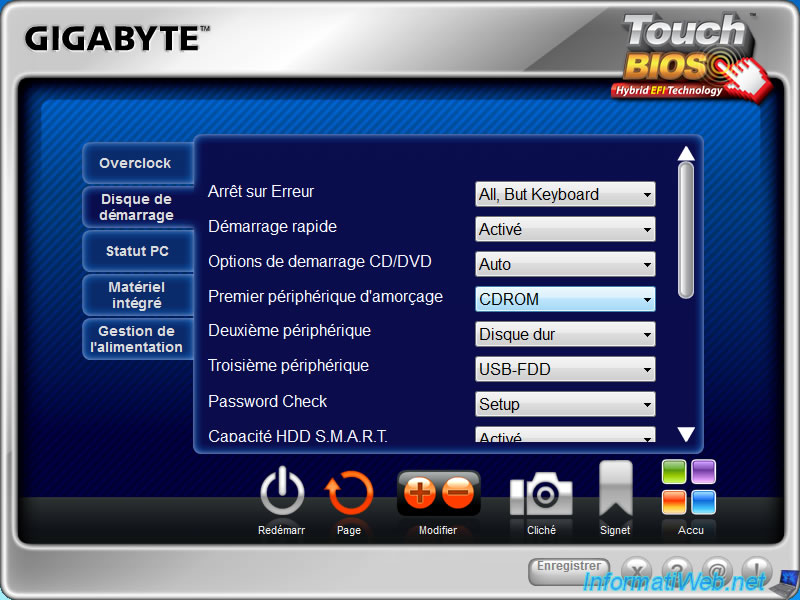Click the "Password Check" label

[x=267, y=402]
